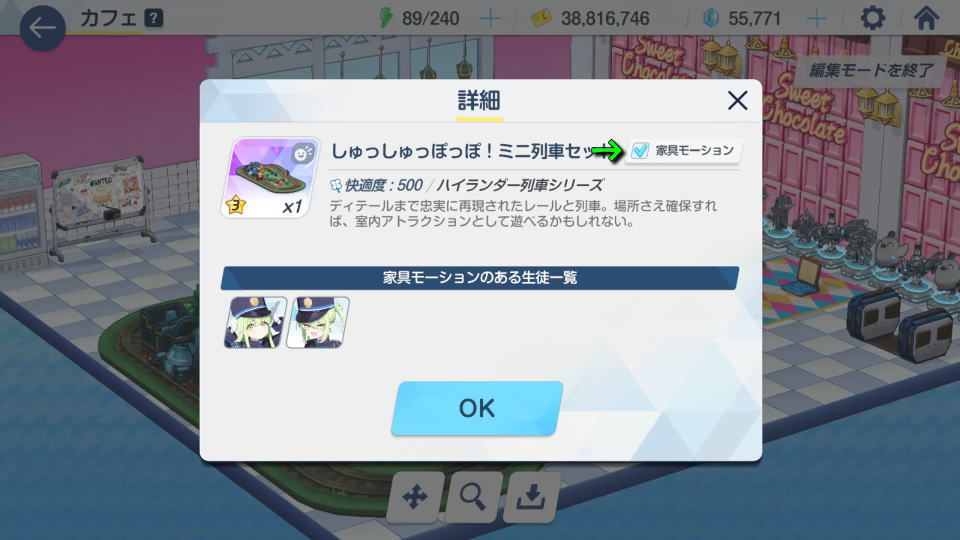Open the café help question mark

coord(154,18)
